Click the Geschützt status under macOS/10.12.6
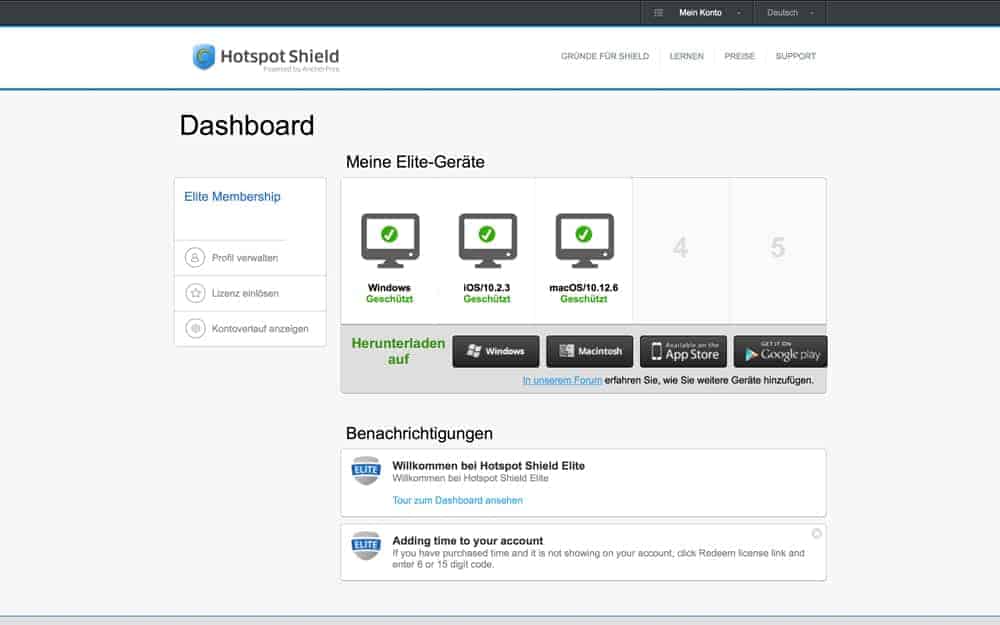Image resolution: width=1000 pixels, height=625 pixels. (x=584, y=299)
